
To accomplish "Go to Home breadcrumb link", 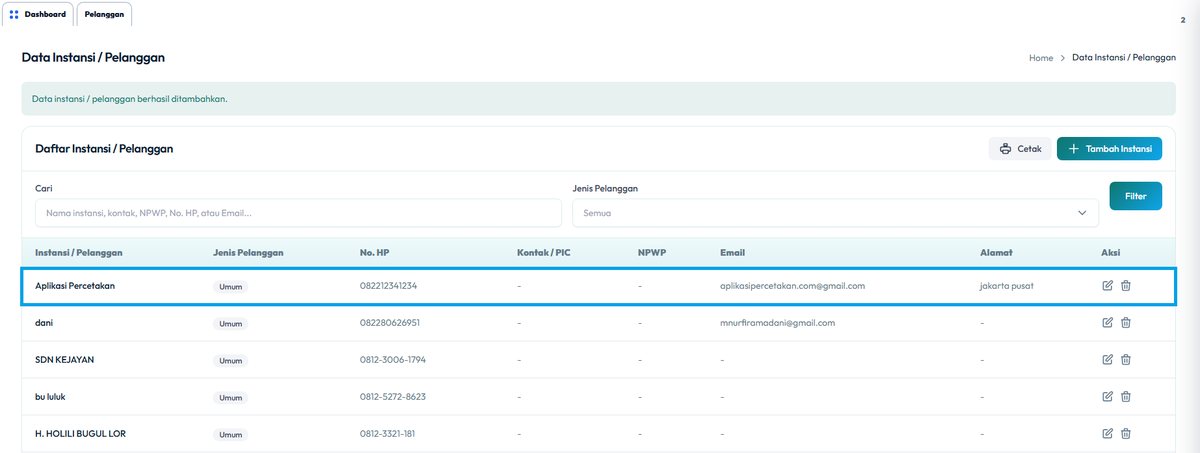I will tap(1041, 58).
